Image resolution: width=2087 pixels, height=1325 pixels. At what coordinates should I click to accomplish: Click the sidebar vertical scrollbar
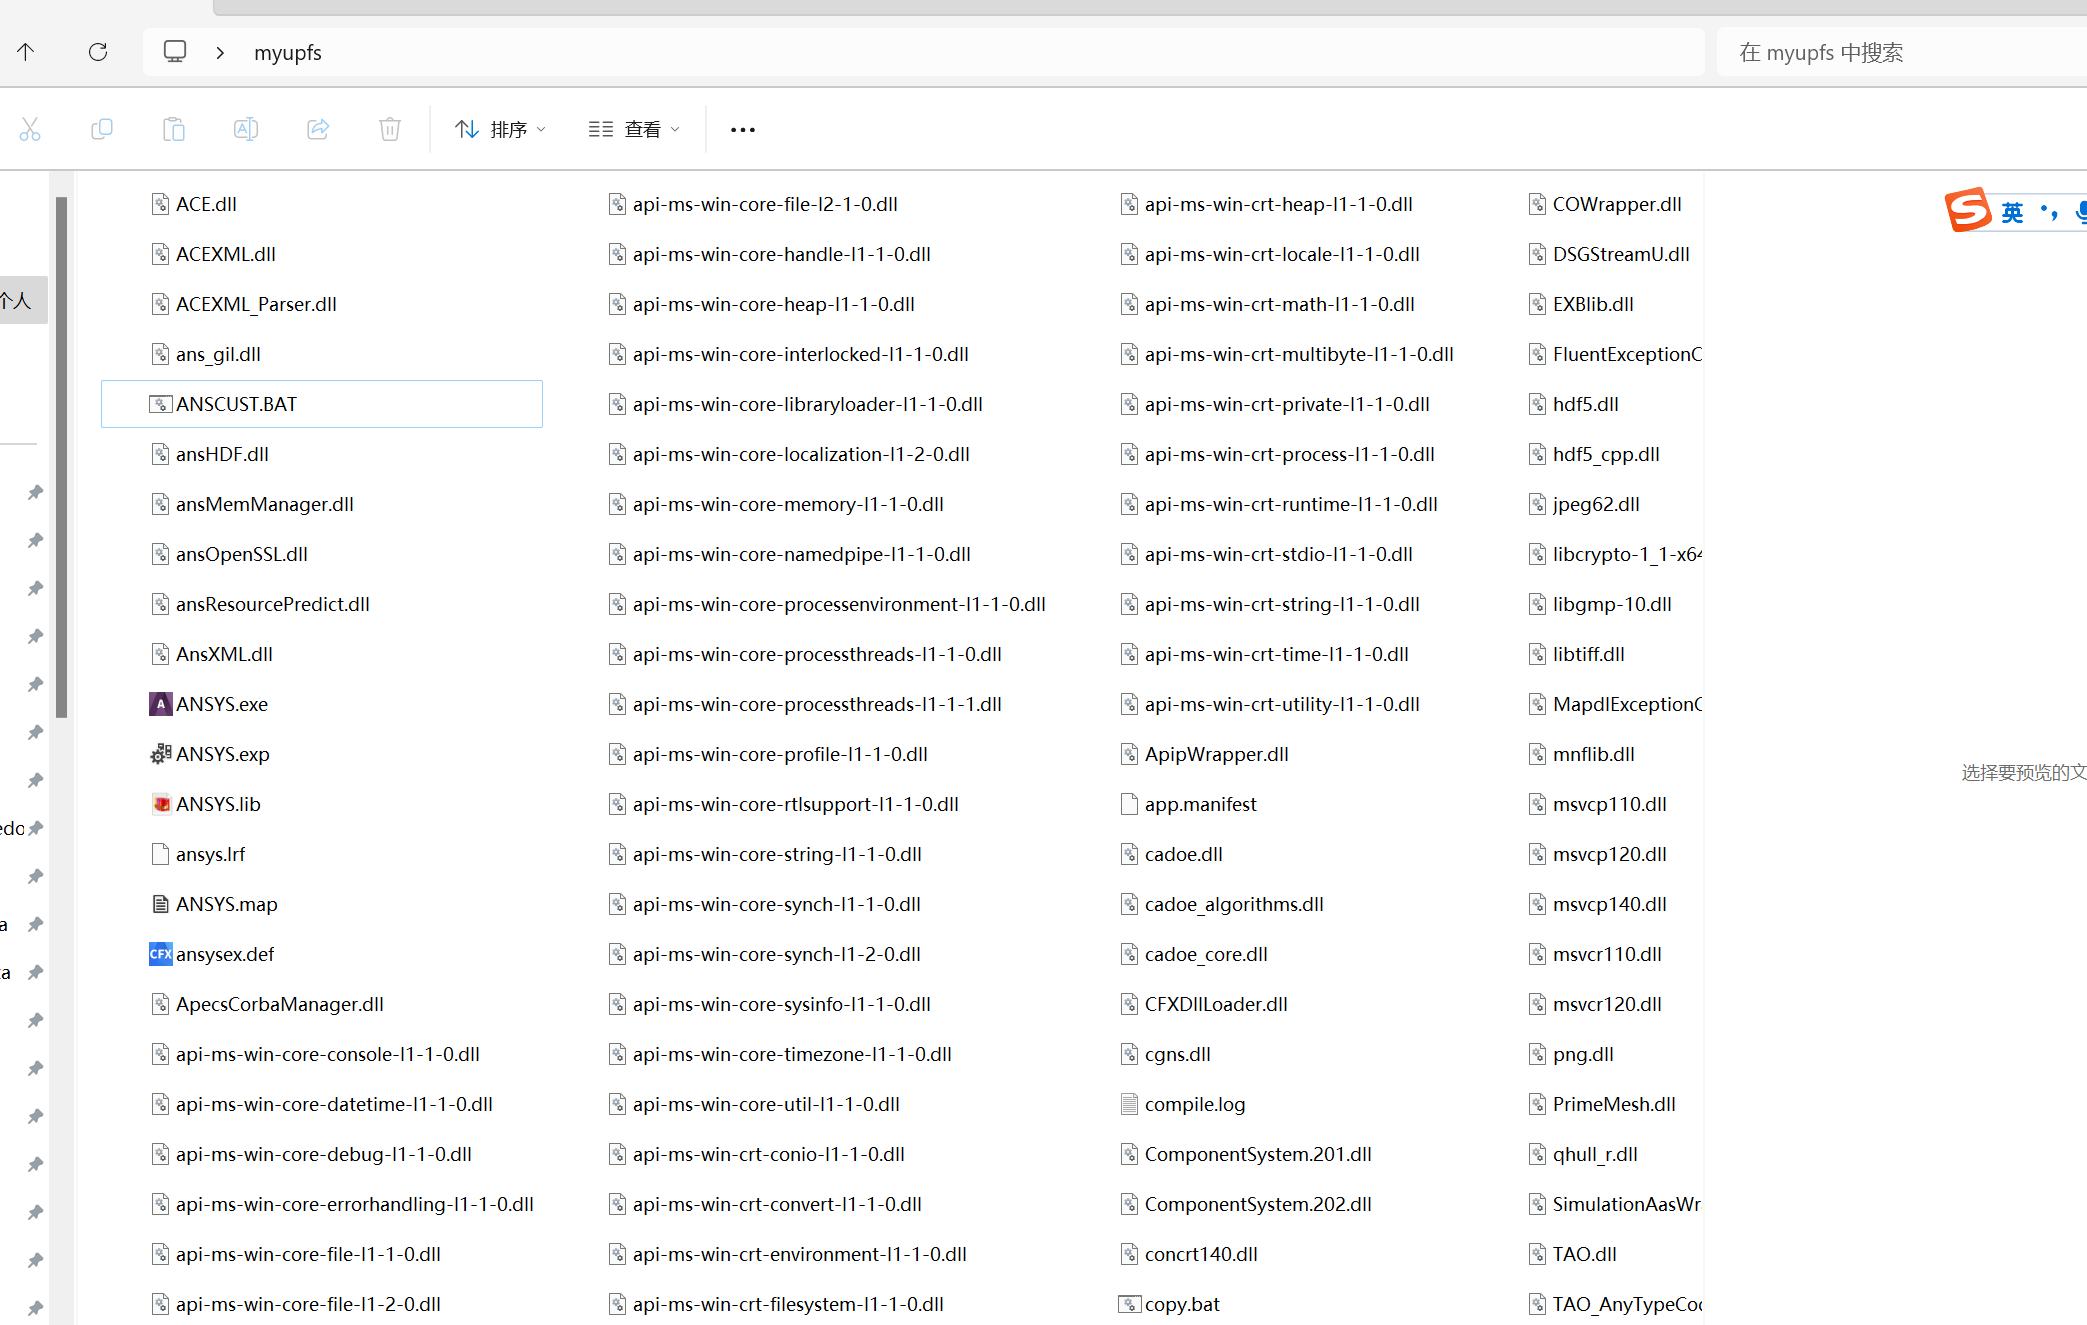click(62, 456)
